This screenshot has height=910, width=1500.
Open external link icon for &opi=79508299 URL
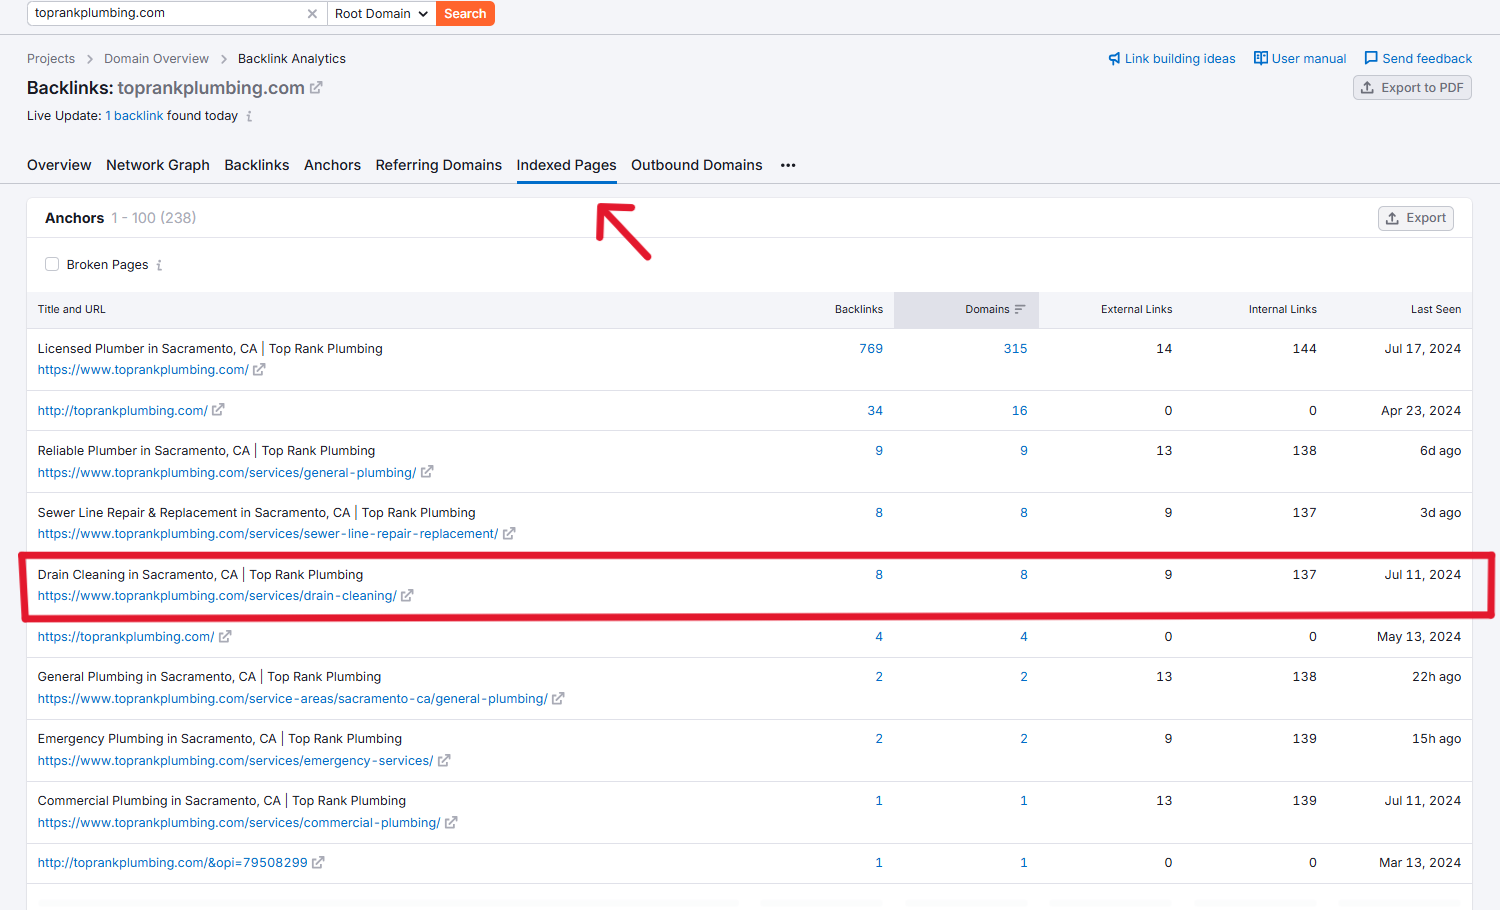318,863
